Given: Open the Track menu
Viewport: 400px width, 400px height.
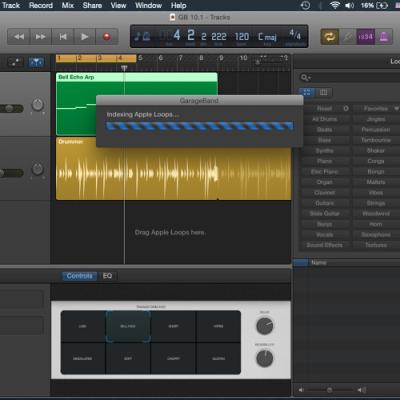Looking at the screenshot, I should [11, 5].
